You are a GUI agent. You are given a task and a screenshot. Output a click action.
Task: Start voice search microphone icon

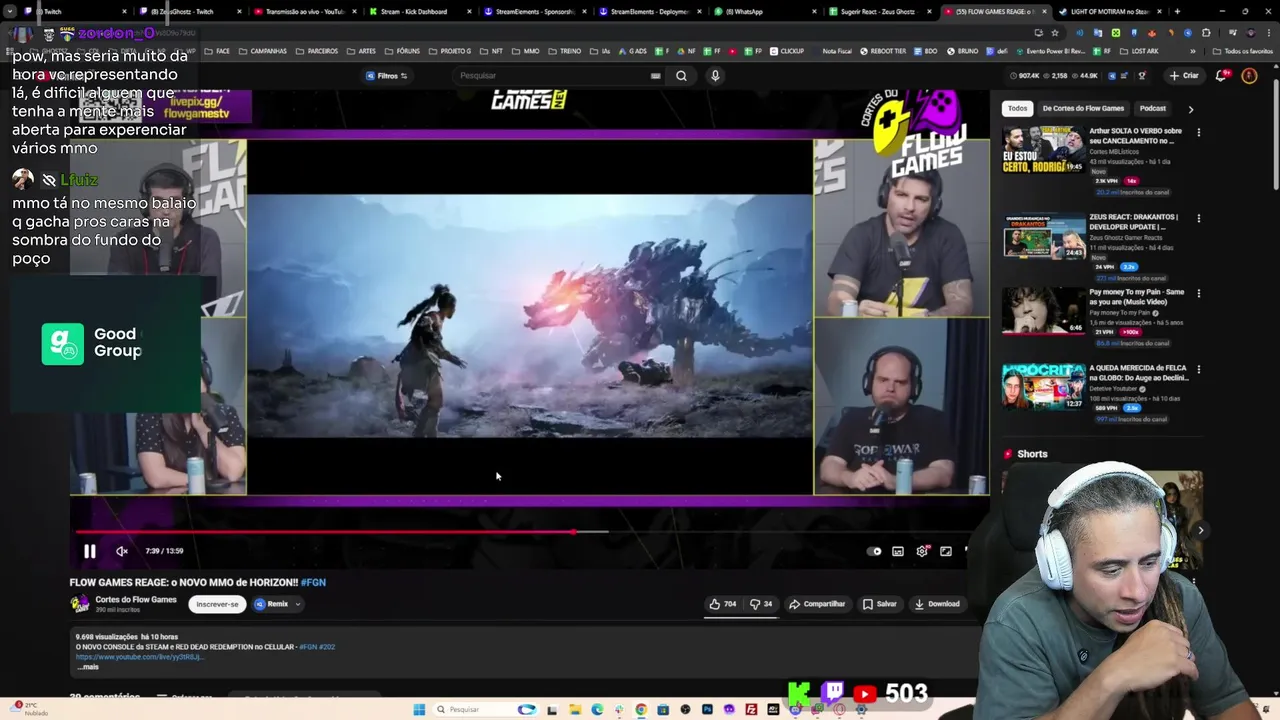pos(715,75)
